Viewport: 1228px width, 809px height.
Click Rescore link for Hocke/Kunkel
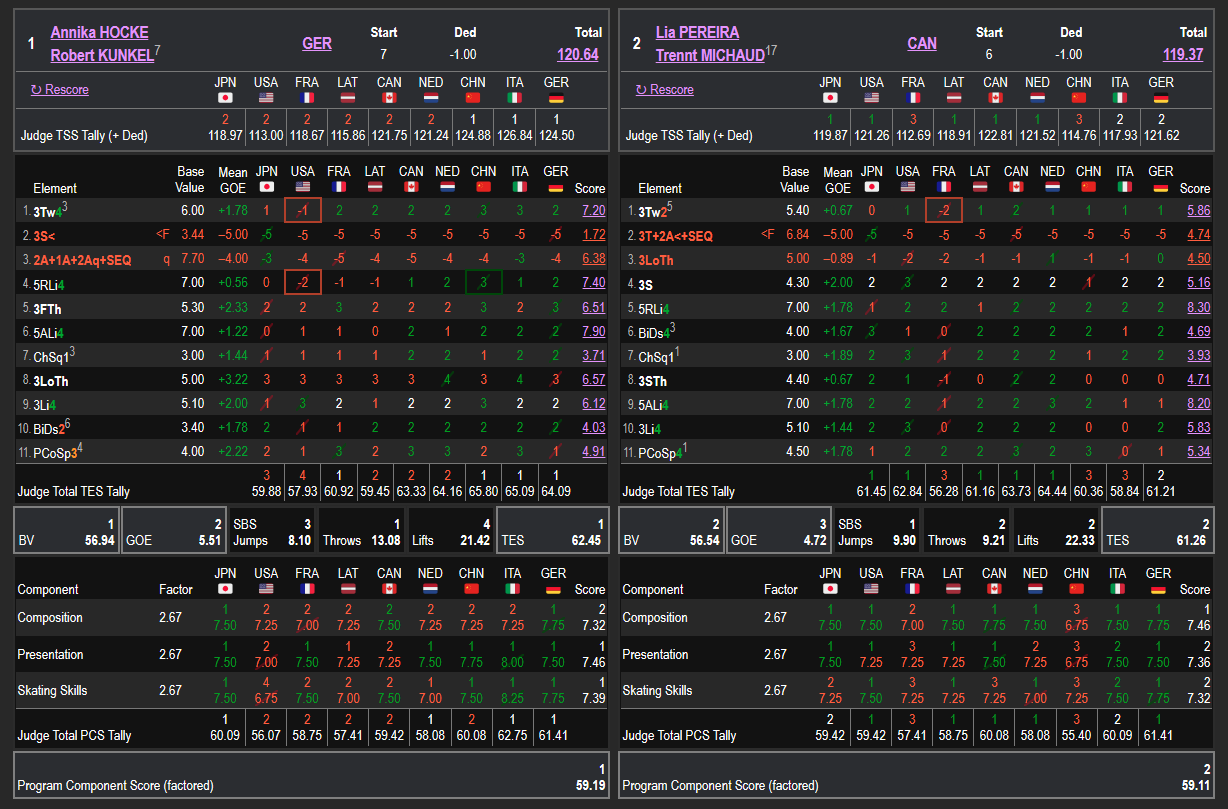(59, 90)
